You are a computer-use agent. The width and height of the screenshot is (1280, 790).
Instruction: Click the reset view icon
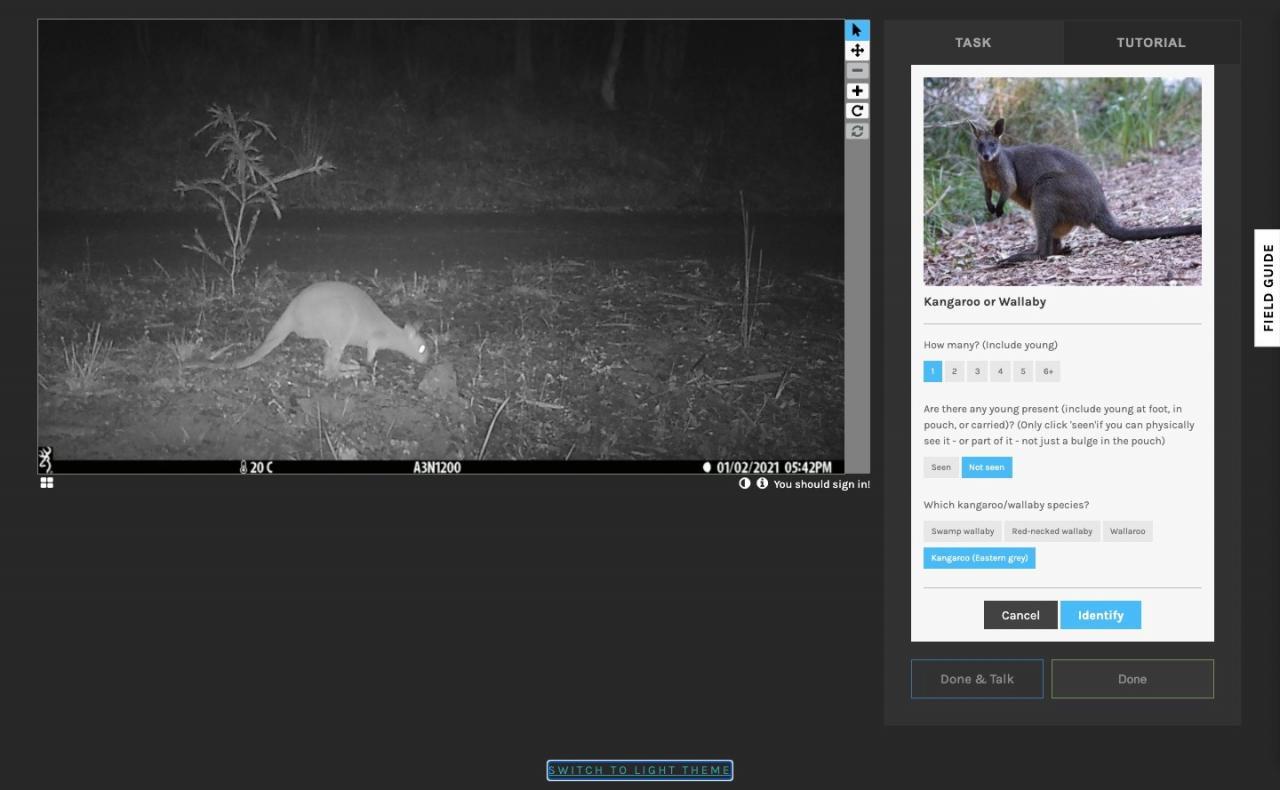coord(857,131)
